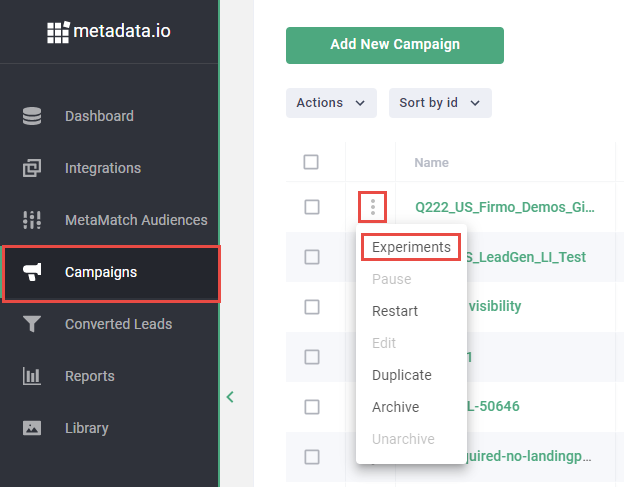Collapse the sidebar with the green chevron
Viewport: 624px width, 487px height.
[230, 397]
